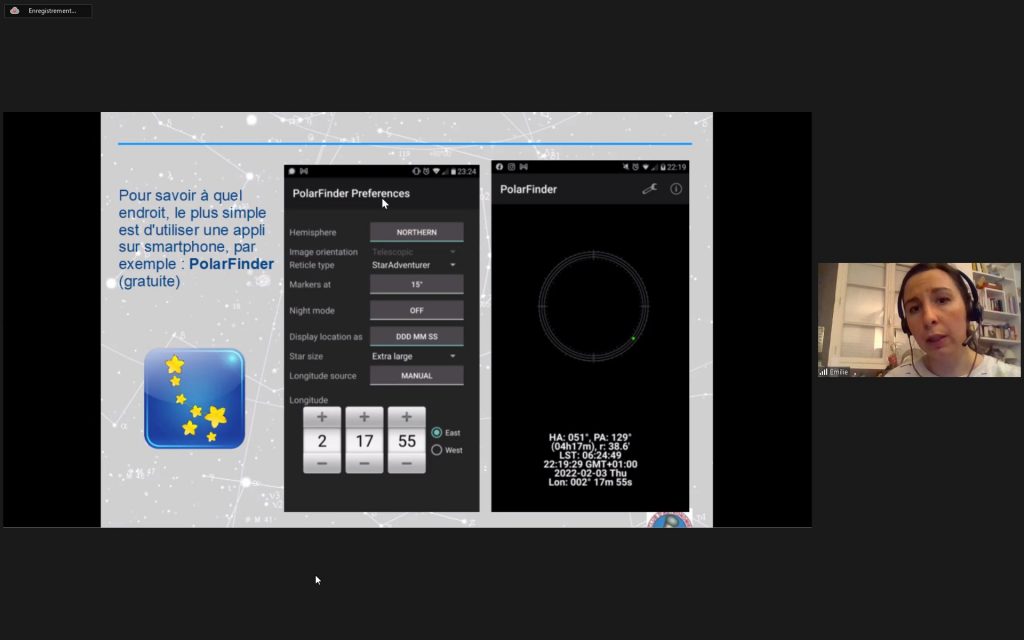Open PolarFinder settings via the wrench icon
The width and height of the screenshot is (1024, 640).
coord(649,189)
